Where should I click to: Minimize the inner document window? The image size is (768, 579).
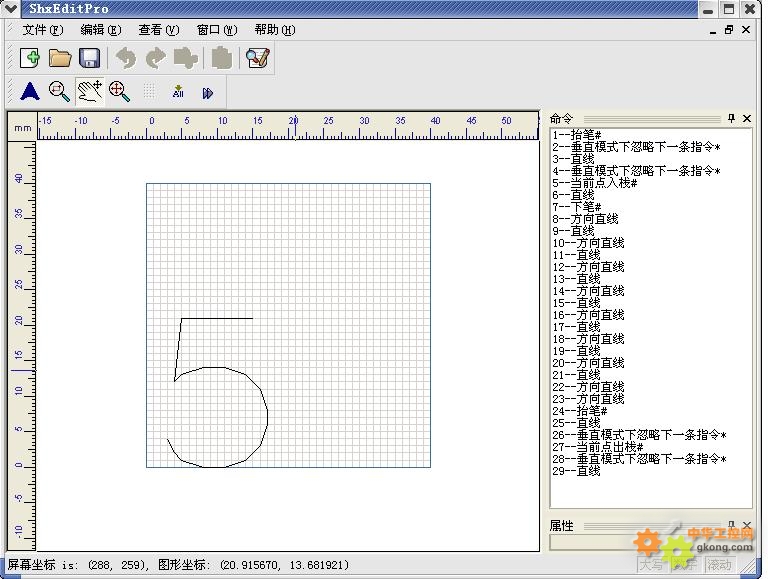point(713,31)
